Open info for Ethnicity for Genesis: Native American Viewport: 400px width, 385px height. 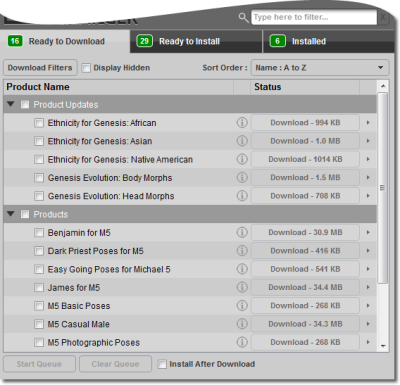point(242,159)
